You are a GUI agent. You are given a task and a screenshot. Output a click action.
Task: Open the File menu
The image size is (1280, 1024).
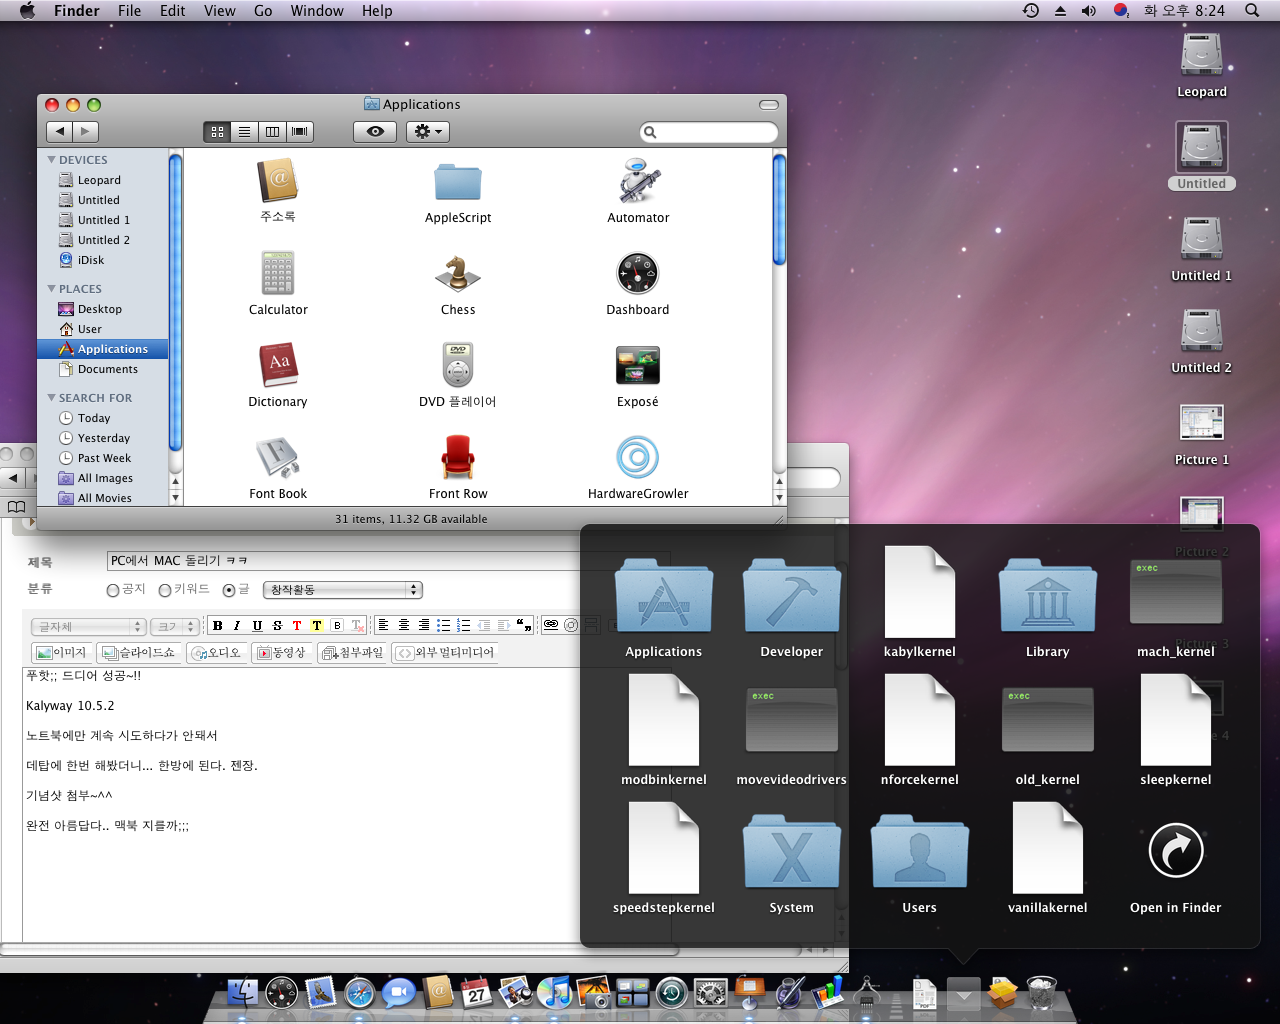(129, 11)
